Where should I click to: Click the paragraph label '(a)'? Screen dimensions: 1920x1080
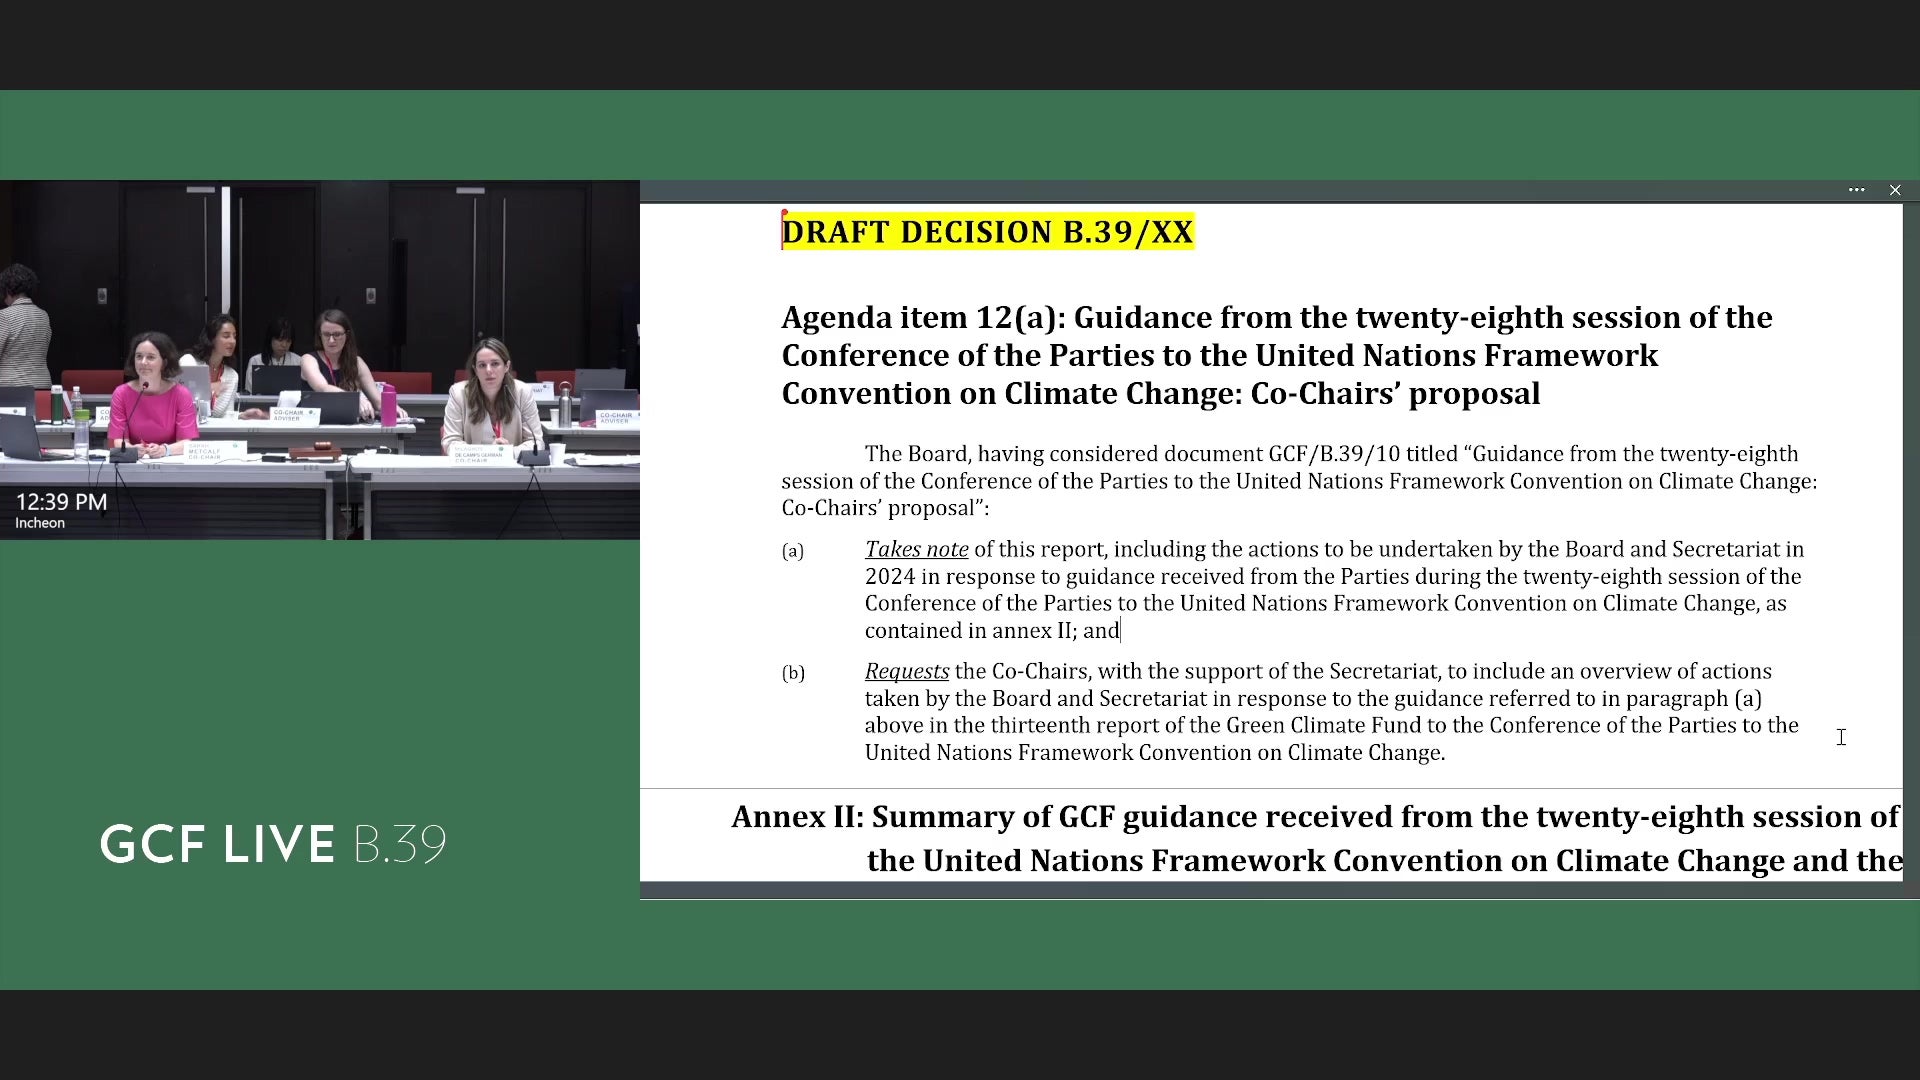[793, 551]
